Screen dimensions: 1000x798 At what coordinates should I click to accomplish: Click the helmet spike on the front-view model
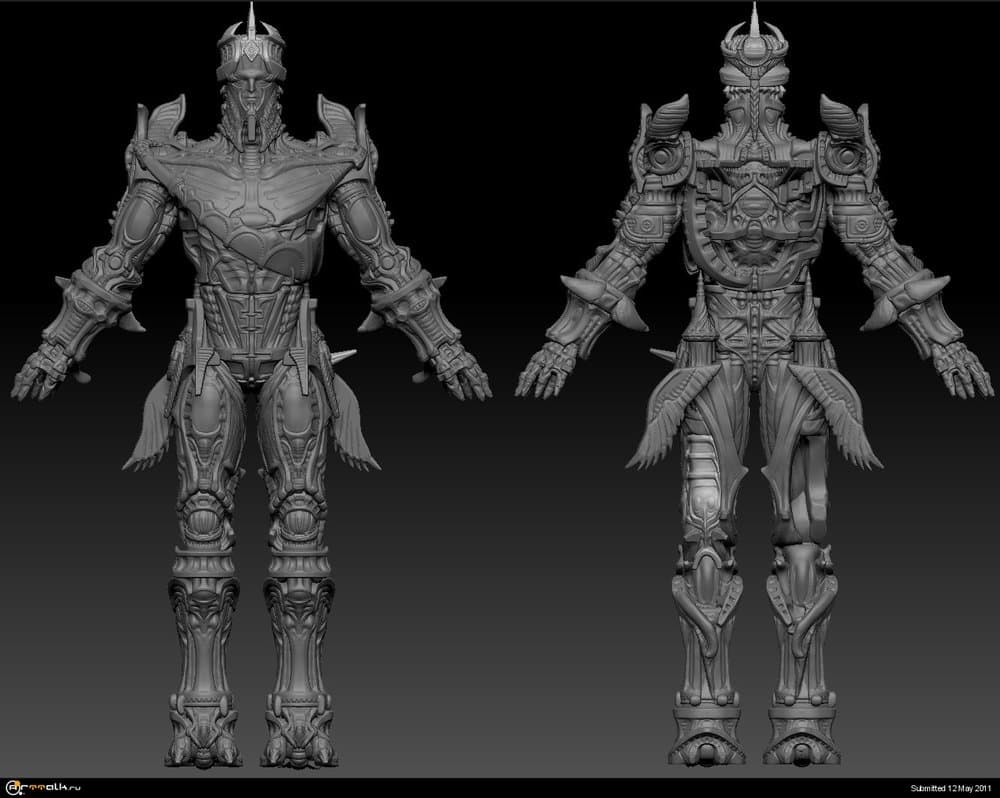click(x=249, y=17)
